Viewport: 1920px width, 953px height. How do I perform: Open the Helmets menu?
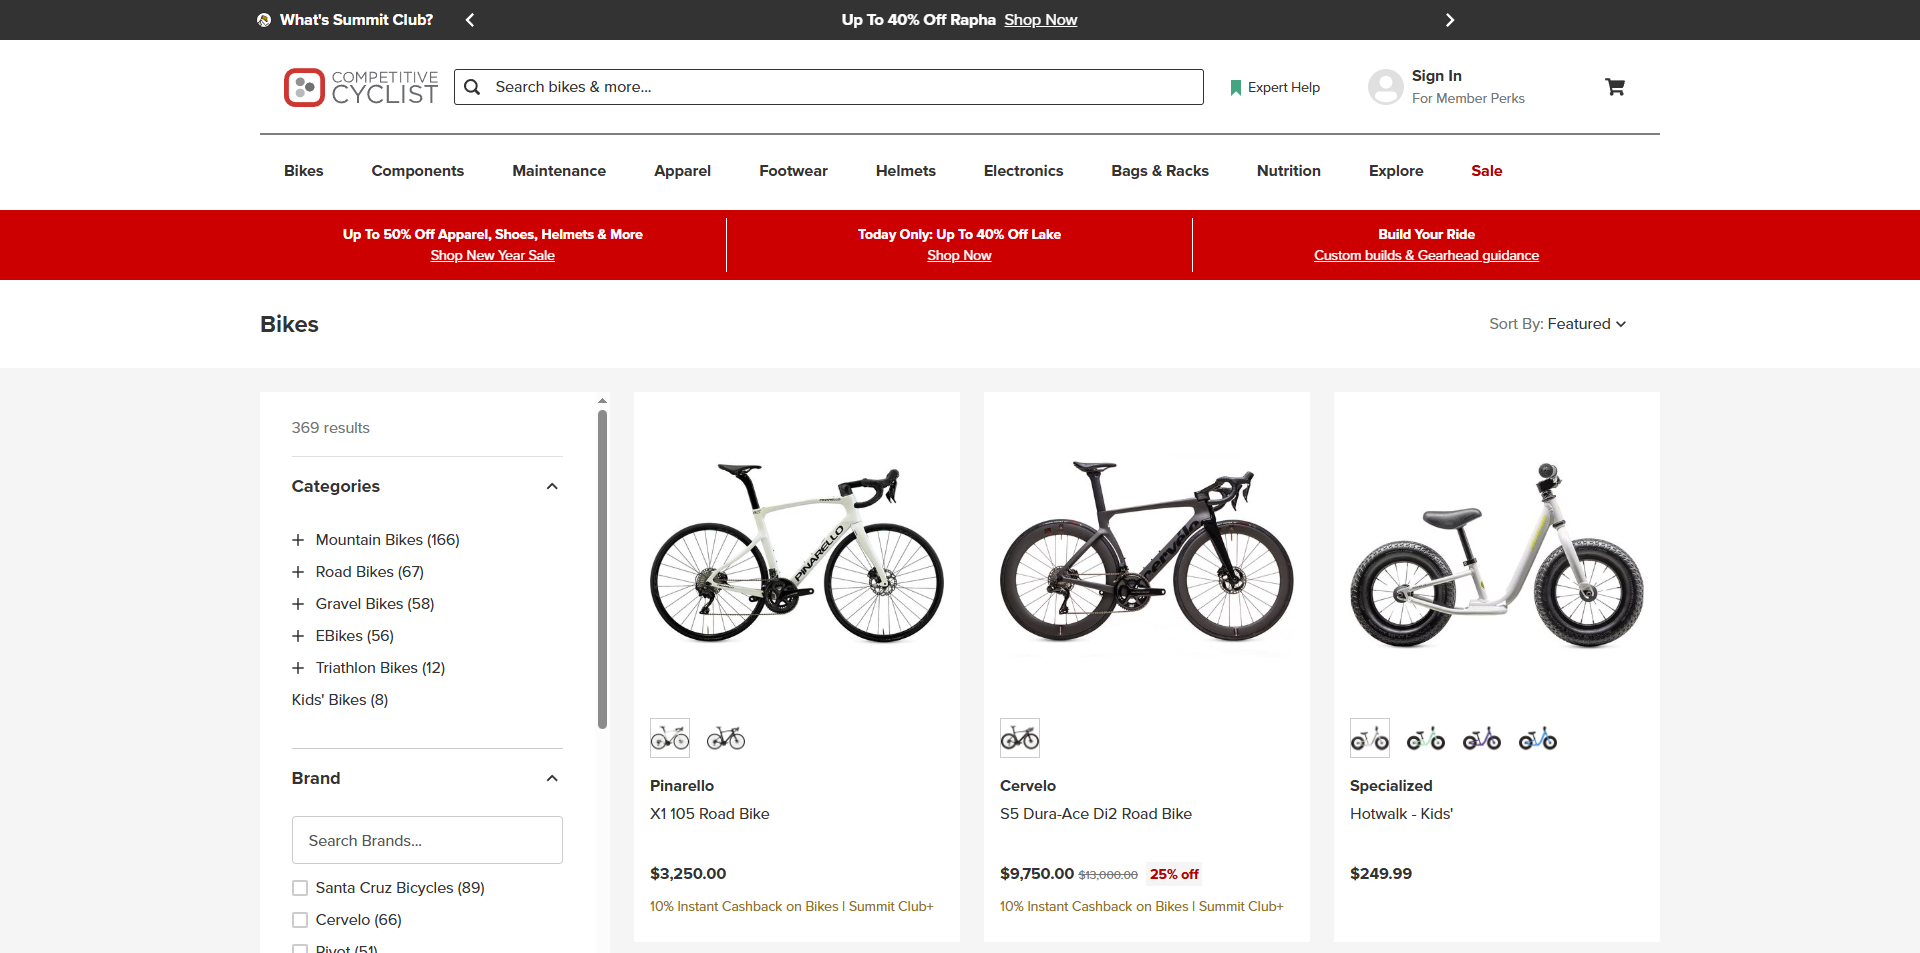(906, 171)
